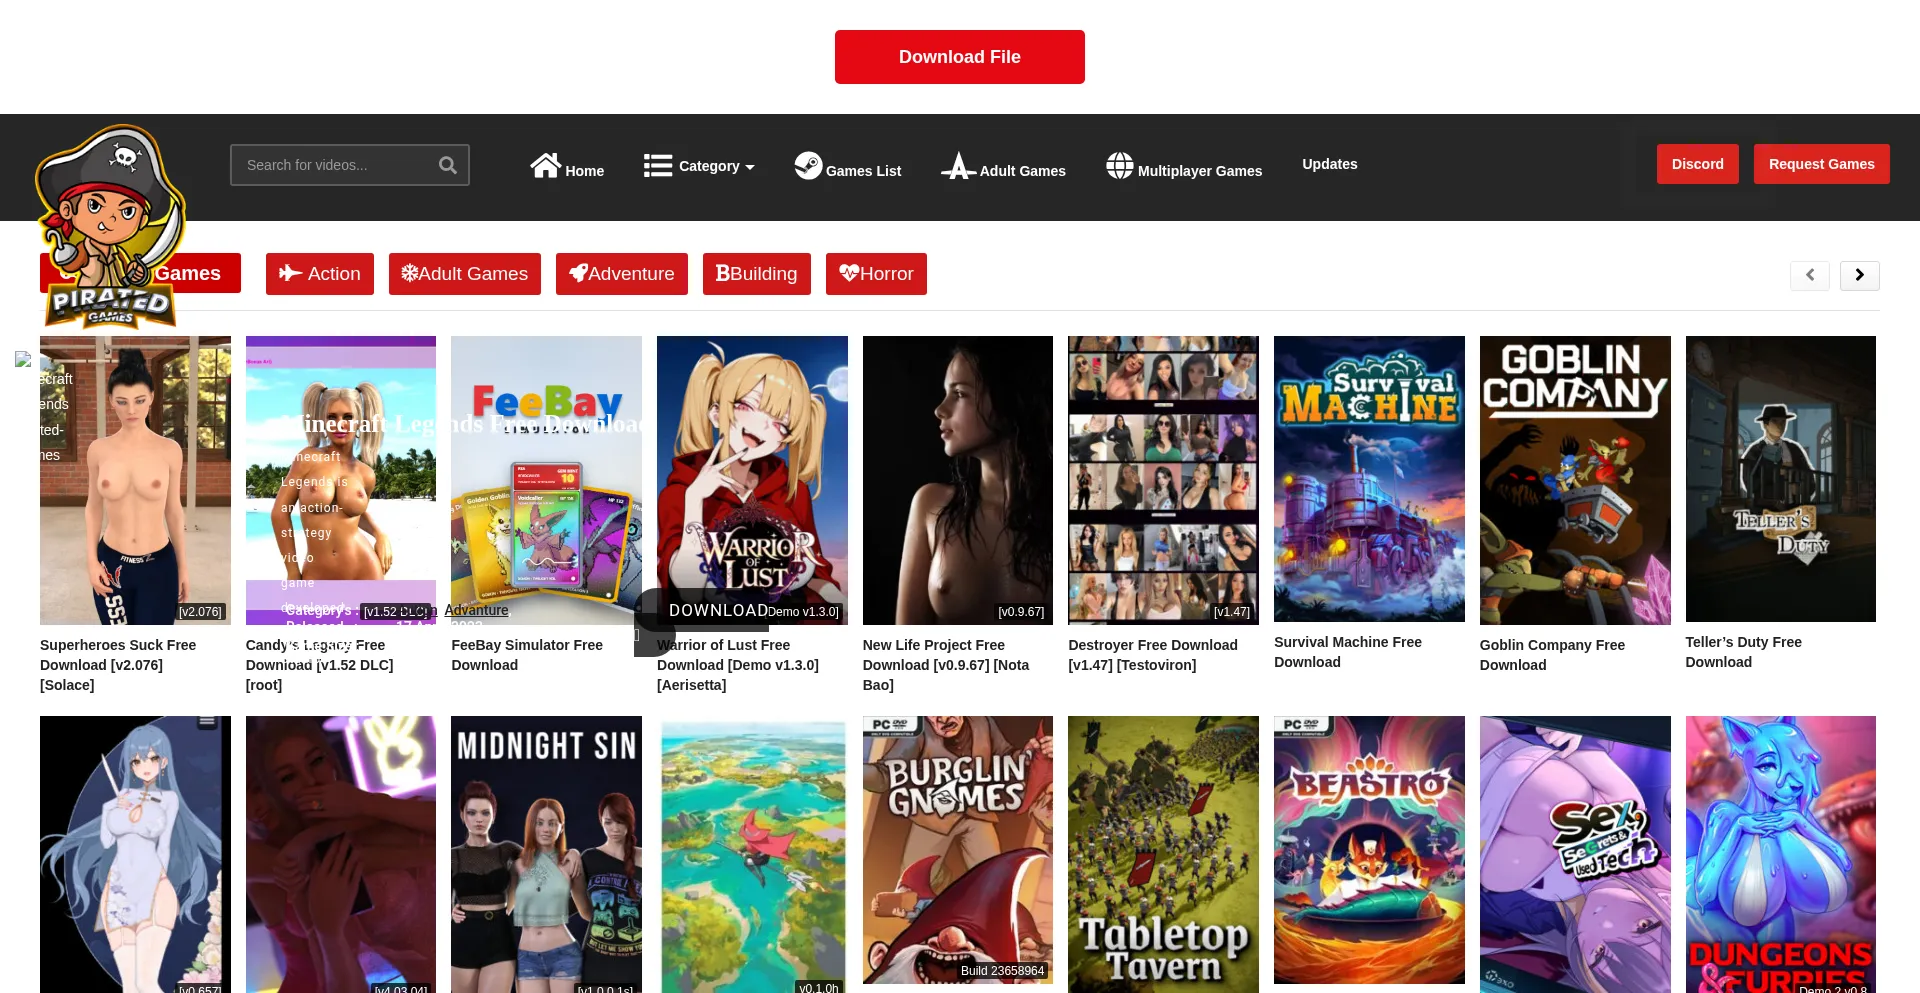The height and width of the screenshot is (993, 1920).
Task: Click 'Warrior of Lust Free Download' title
Action: 738,665
